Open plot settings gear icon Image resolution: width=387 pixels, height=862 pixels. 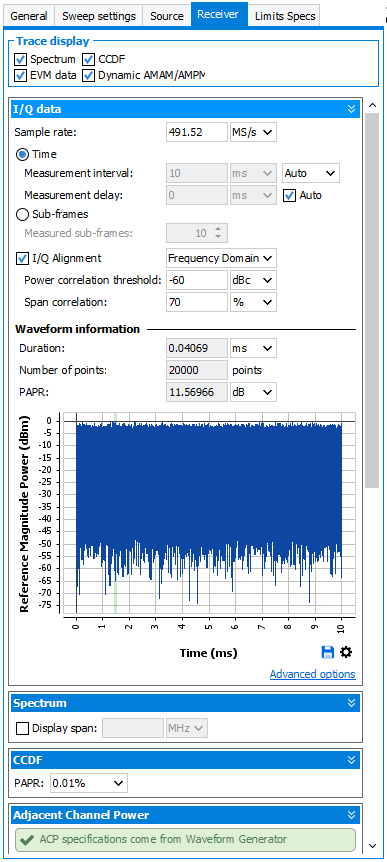346,653
